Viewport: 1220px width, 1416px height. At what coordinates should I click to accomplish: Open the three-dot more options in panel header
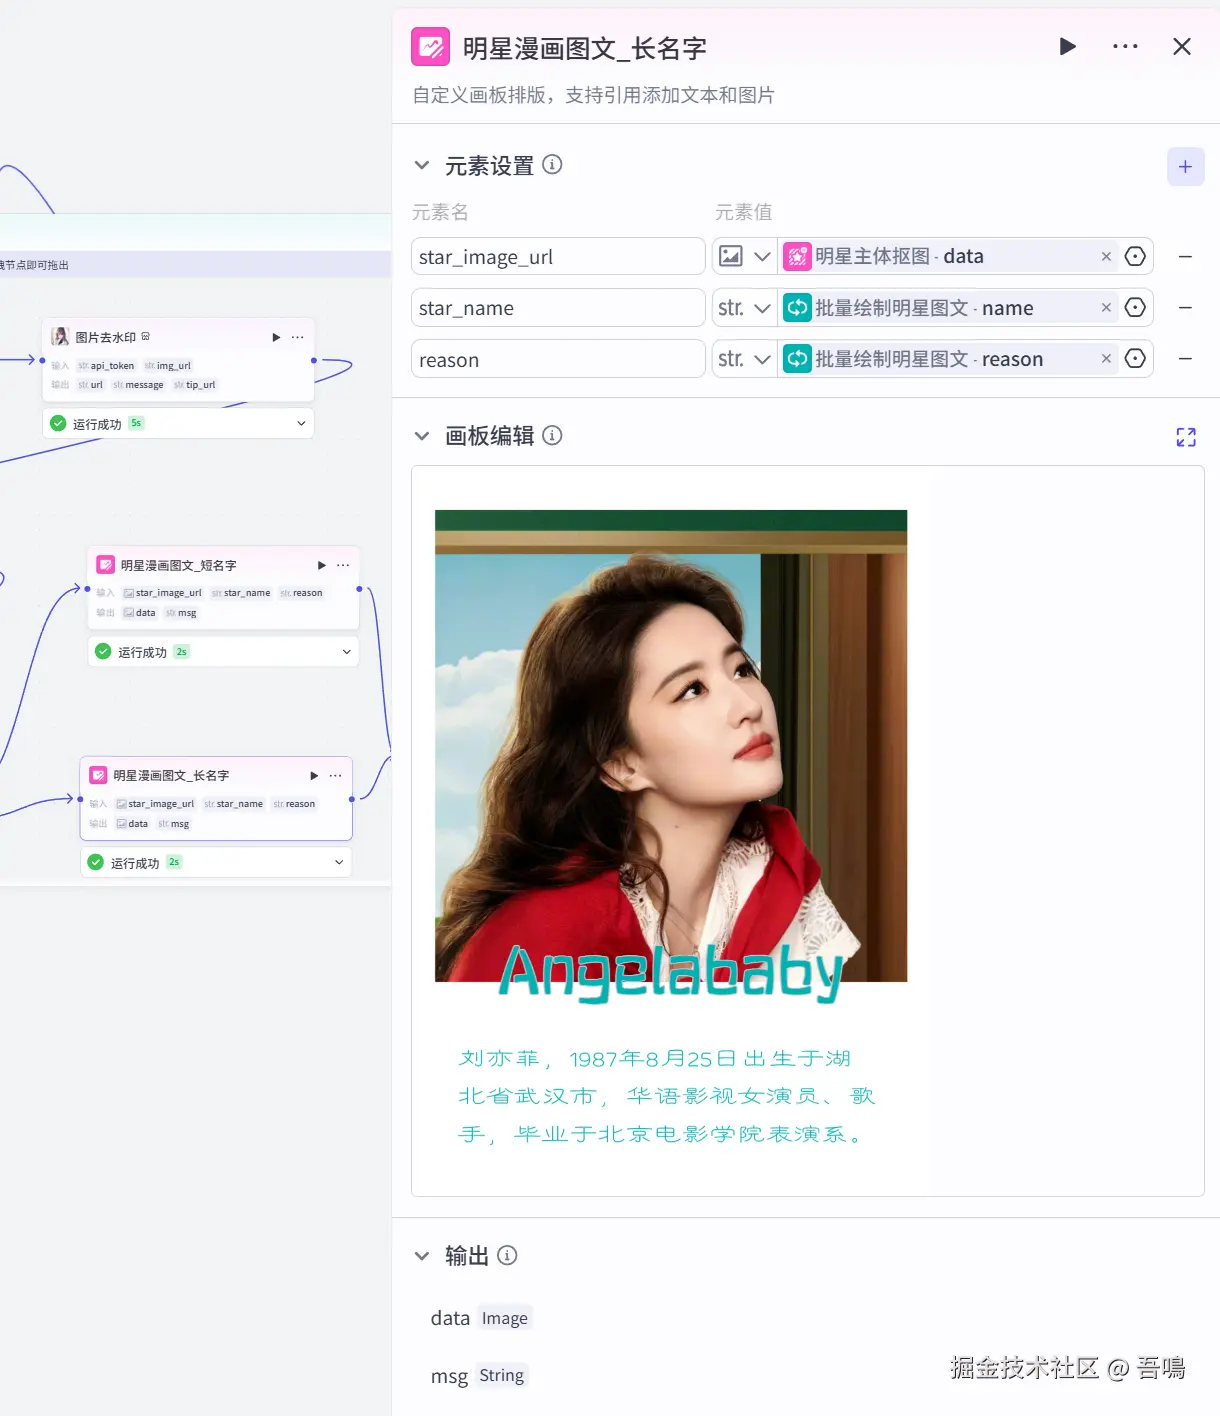click(x=1125, y=46)
